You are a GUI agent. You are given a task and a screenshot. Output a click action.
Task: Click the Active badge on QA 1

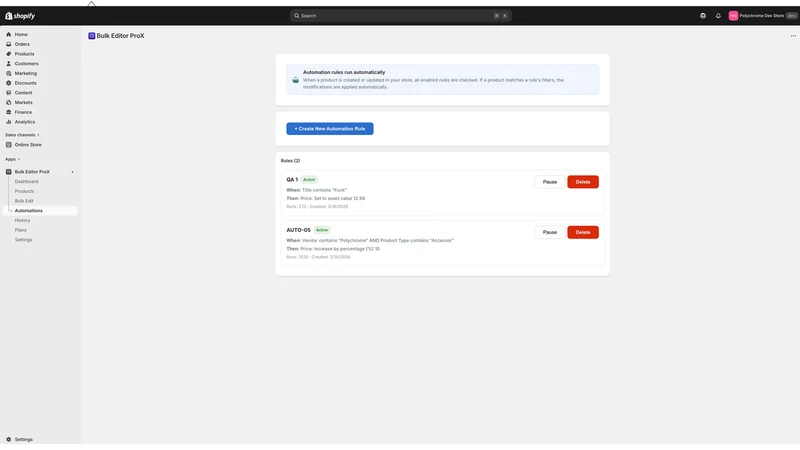pyautogui.click(x=309, y=180)
